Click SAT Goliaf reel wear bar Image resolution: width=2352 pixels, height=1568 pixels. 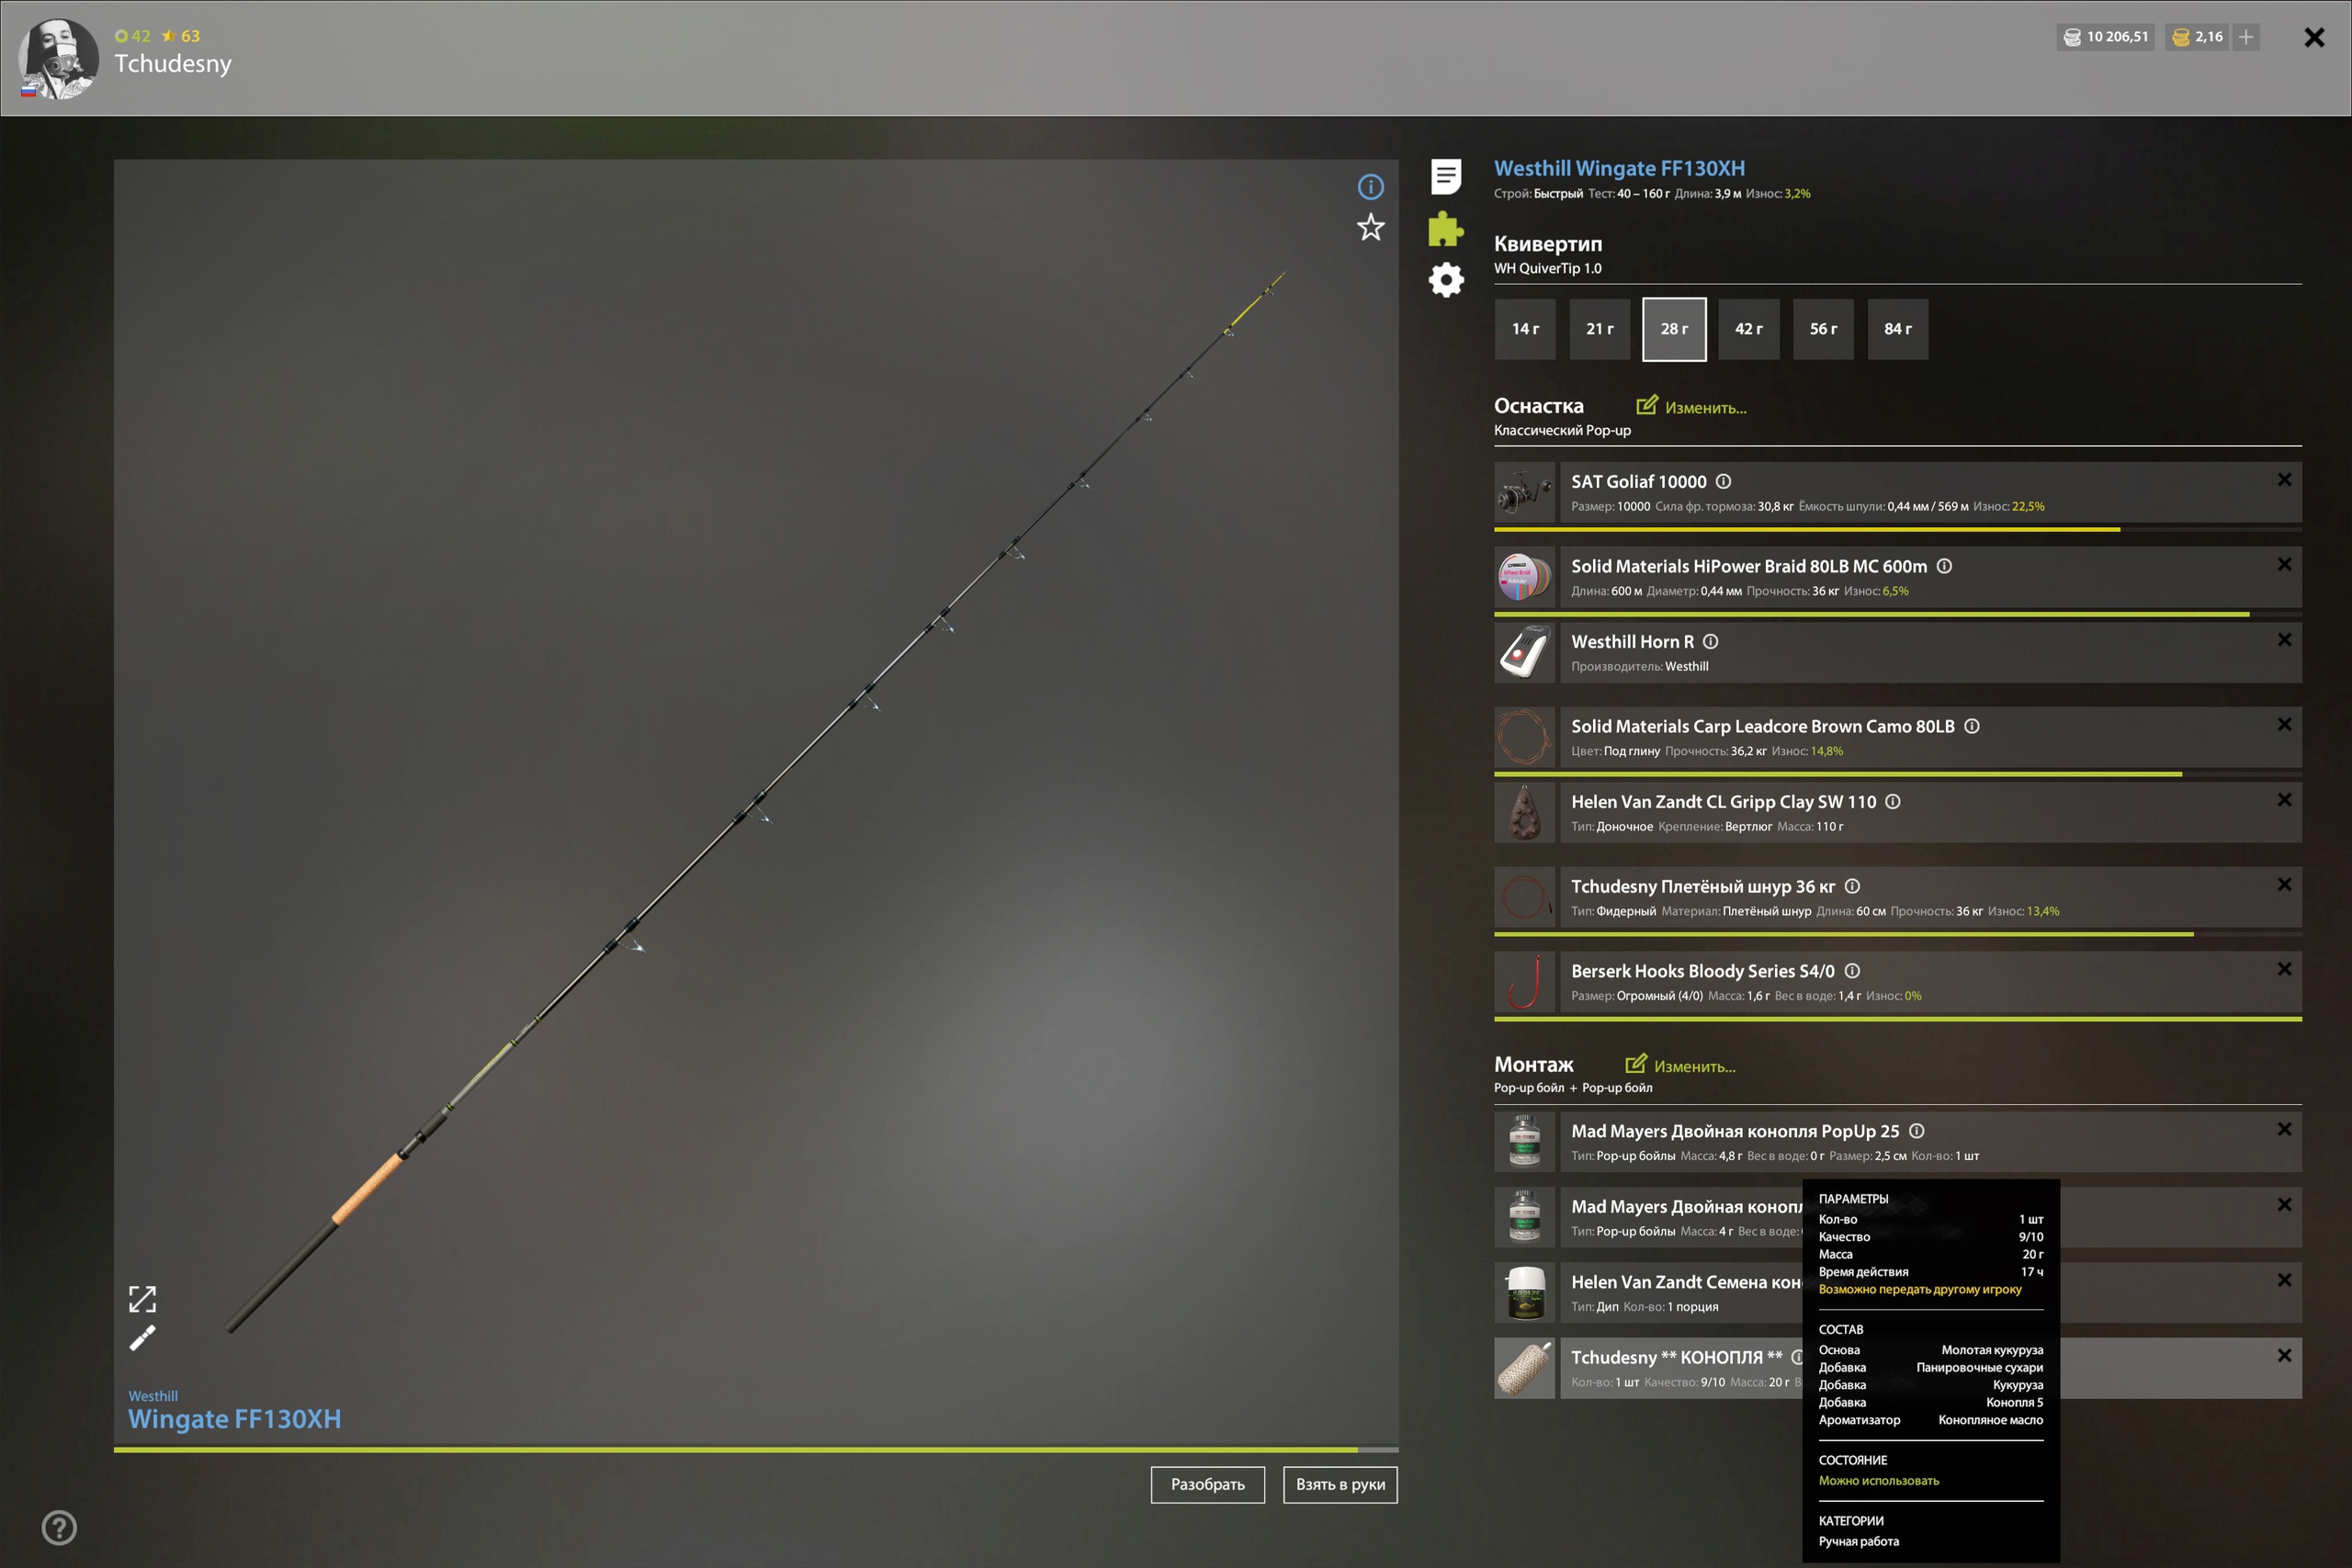[x=1898, y=529]
